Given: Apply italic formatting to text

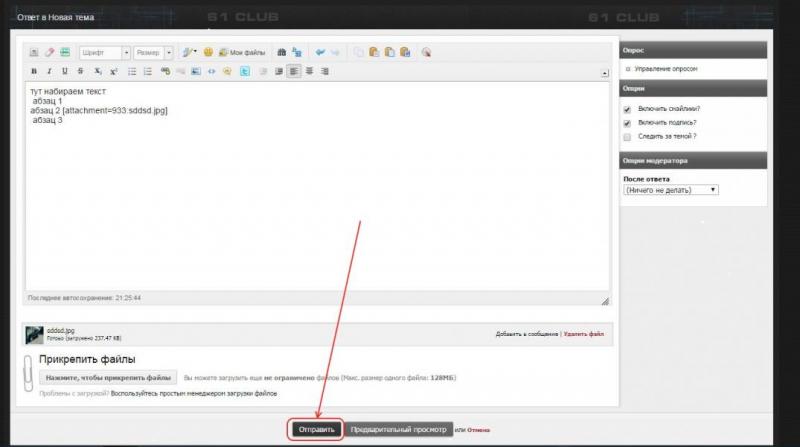Looking at the screenshot, I should pyautogui.click(x=50, y=71).
